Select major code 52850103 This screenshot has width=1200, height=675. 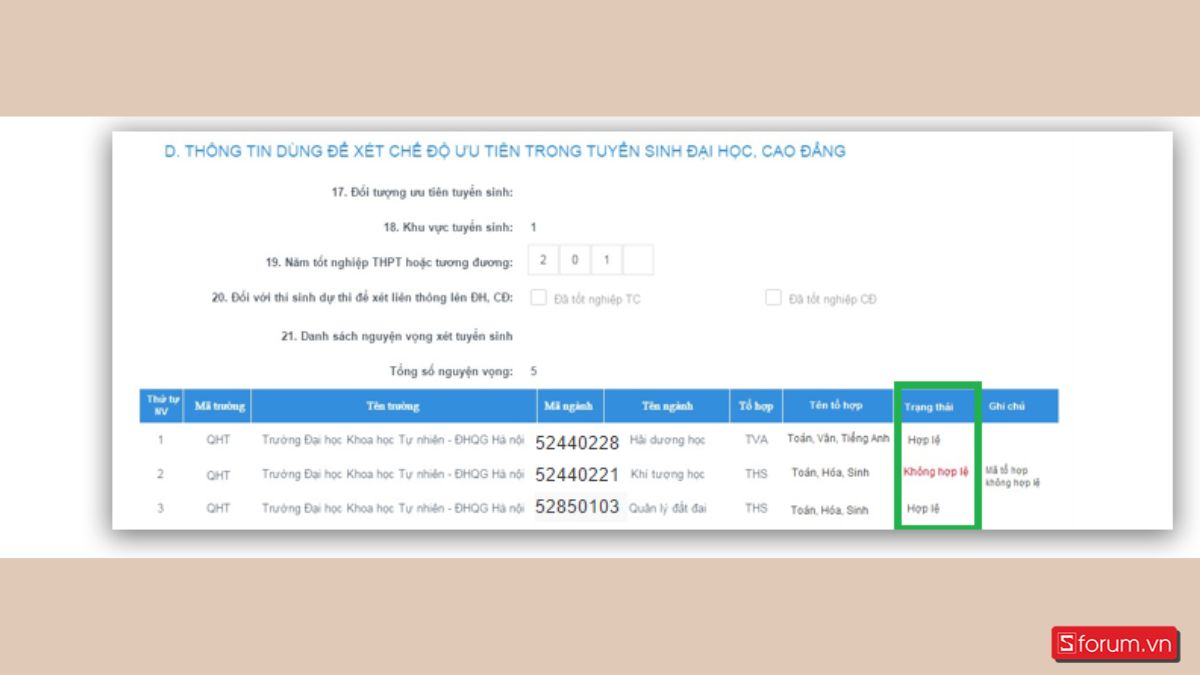(577, 507)
